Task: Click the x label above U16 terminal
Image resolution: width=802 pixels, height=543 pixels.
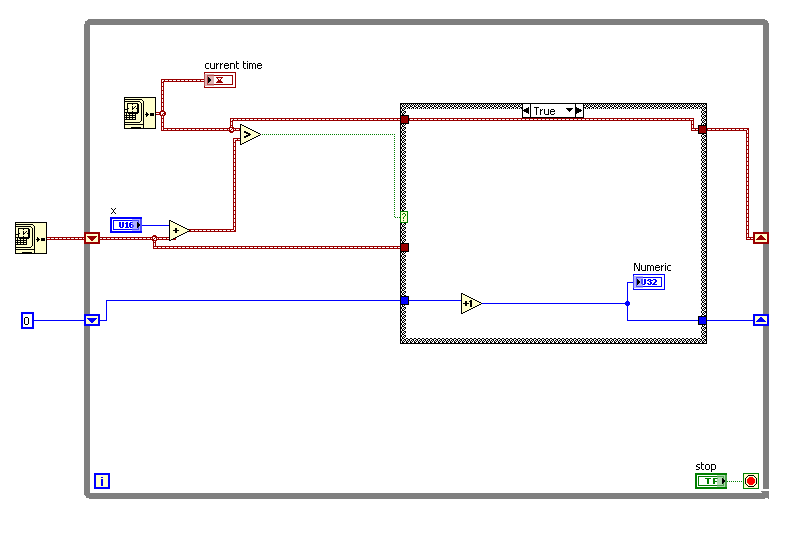Action: tap(114, 211)
